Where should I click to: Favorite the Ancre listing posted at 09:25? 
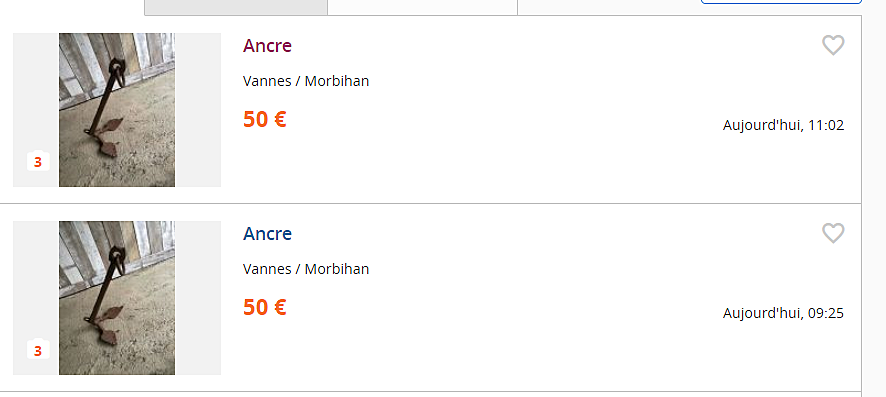coord(833,233)
